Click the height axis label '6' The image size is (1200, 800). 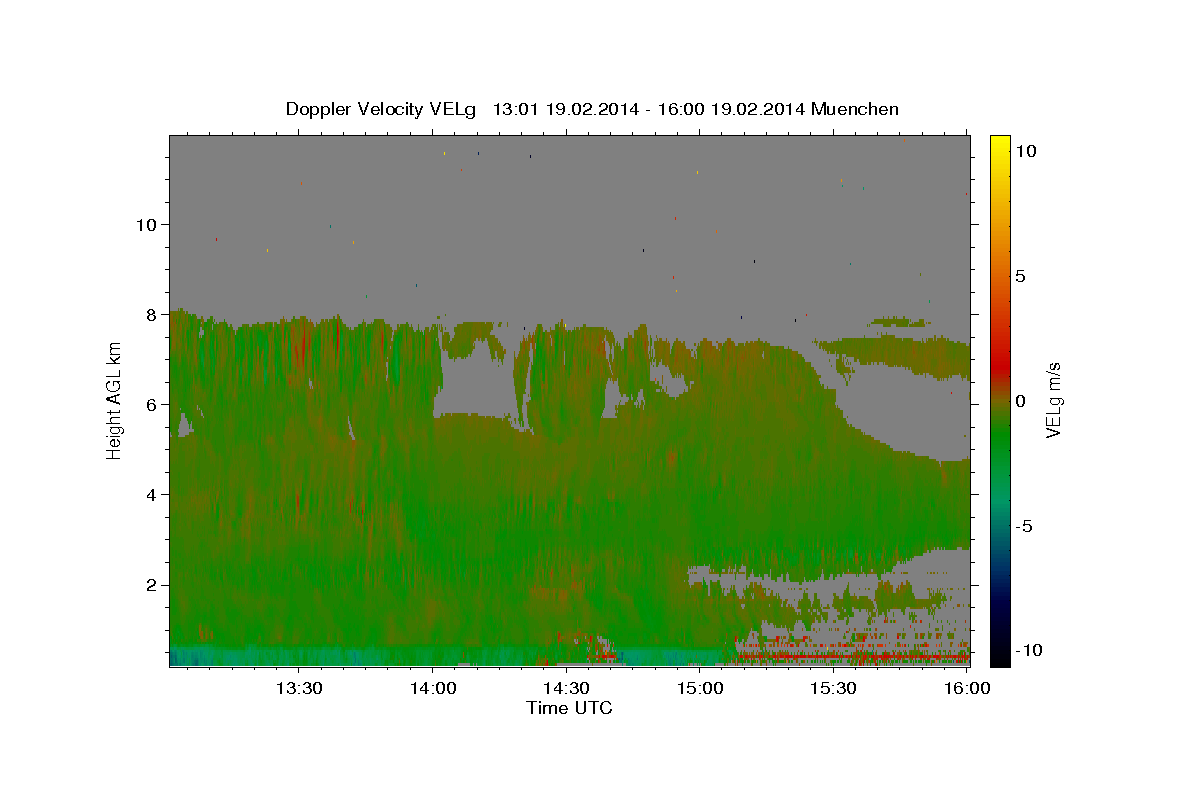click(152, 404)
